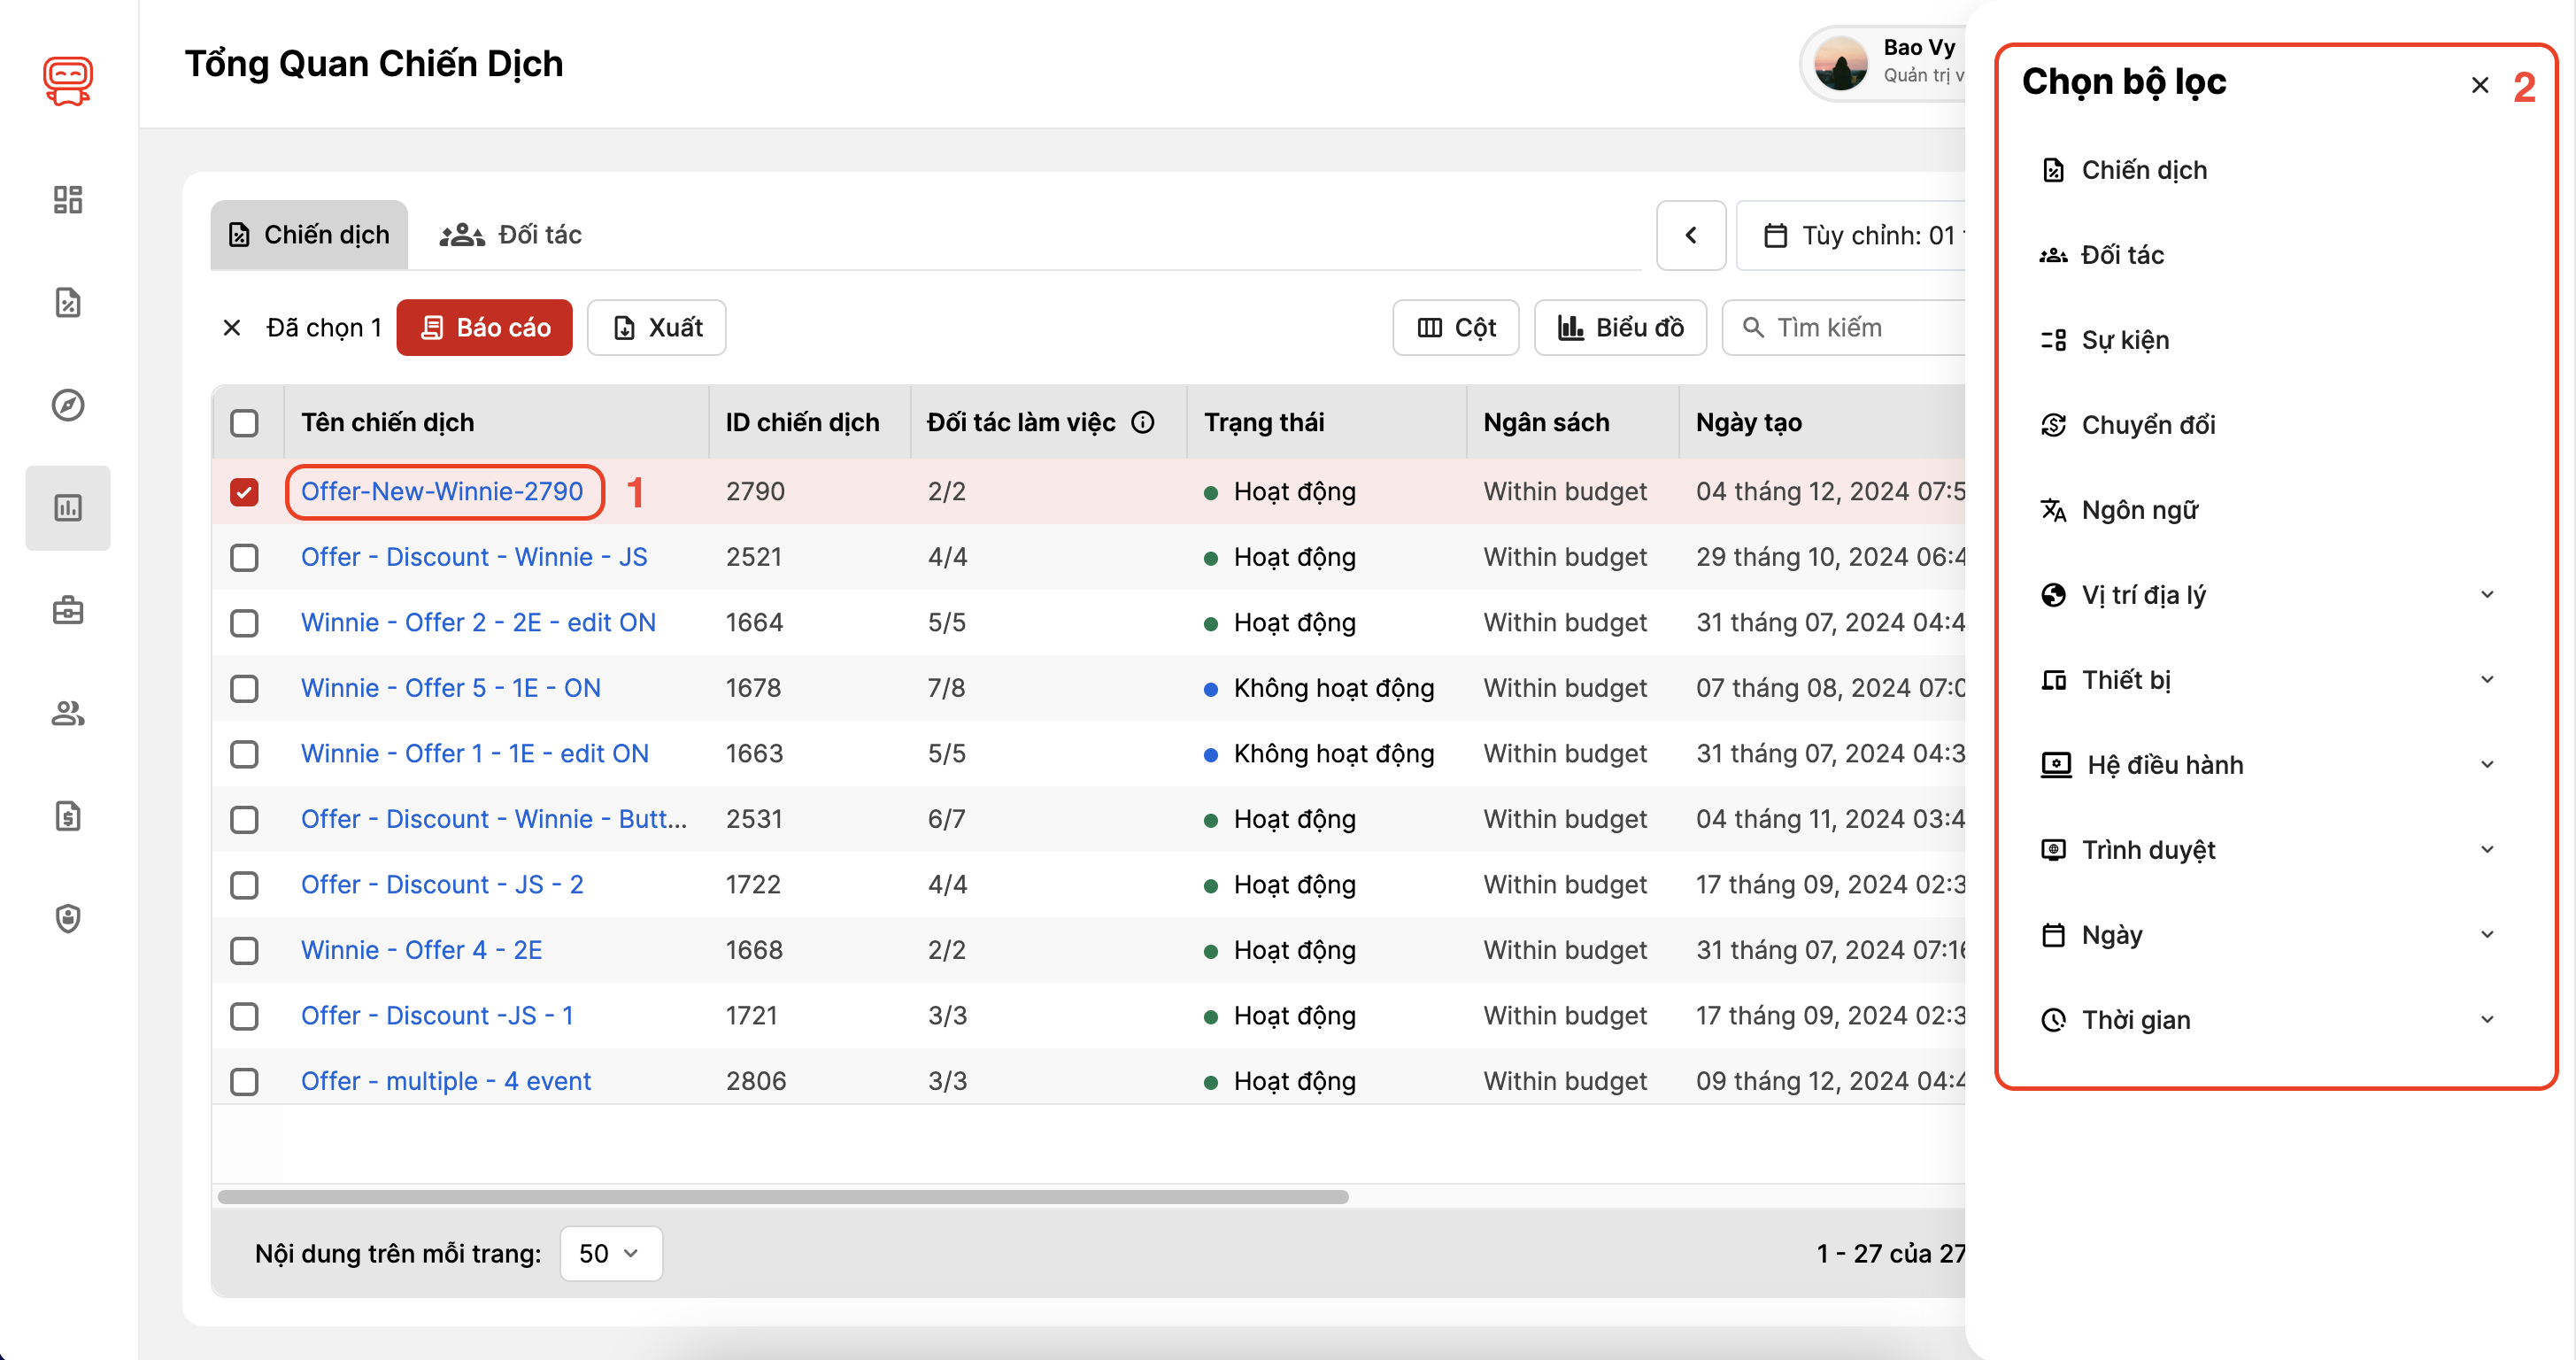Click the Bao Vy profile avatar

coord(1841,62)
